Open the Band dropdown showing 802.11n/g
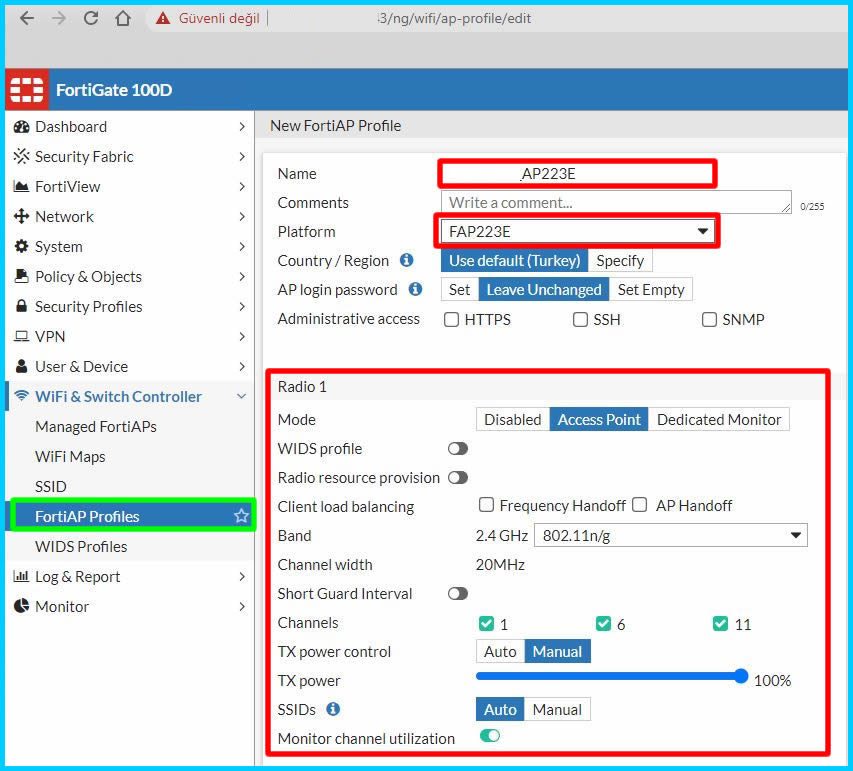 (x=671, y=535)
